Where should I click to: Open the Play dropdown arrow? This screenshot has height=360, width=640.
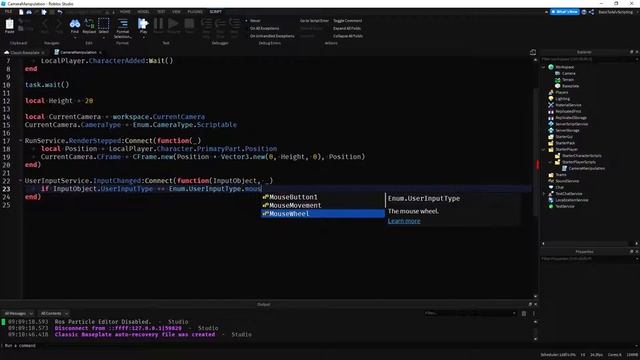point(143,38)
